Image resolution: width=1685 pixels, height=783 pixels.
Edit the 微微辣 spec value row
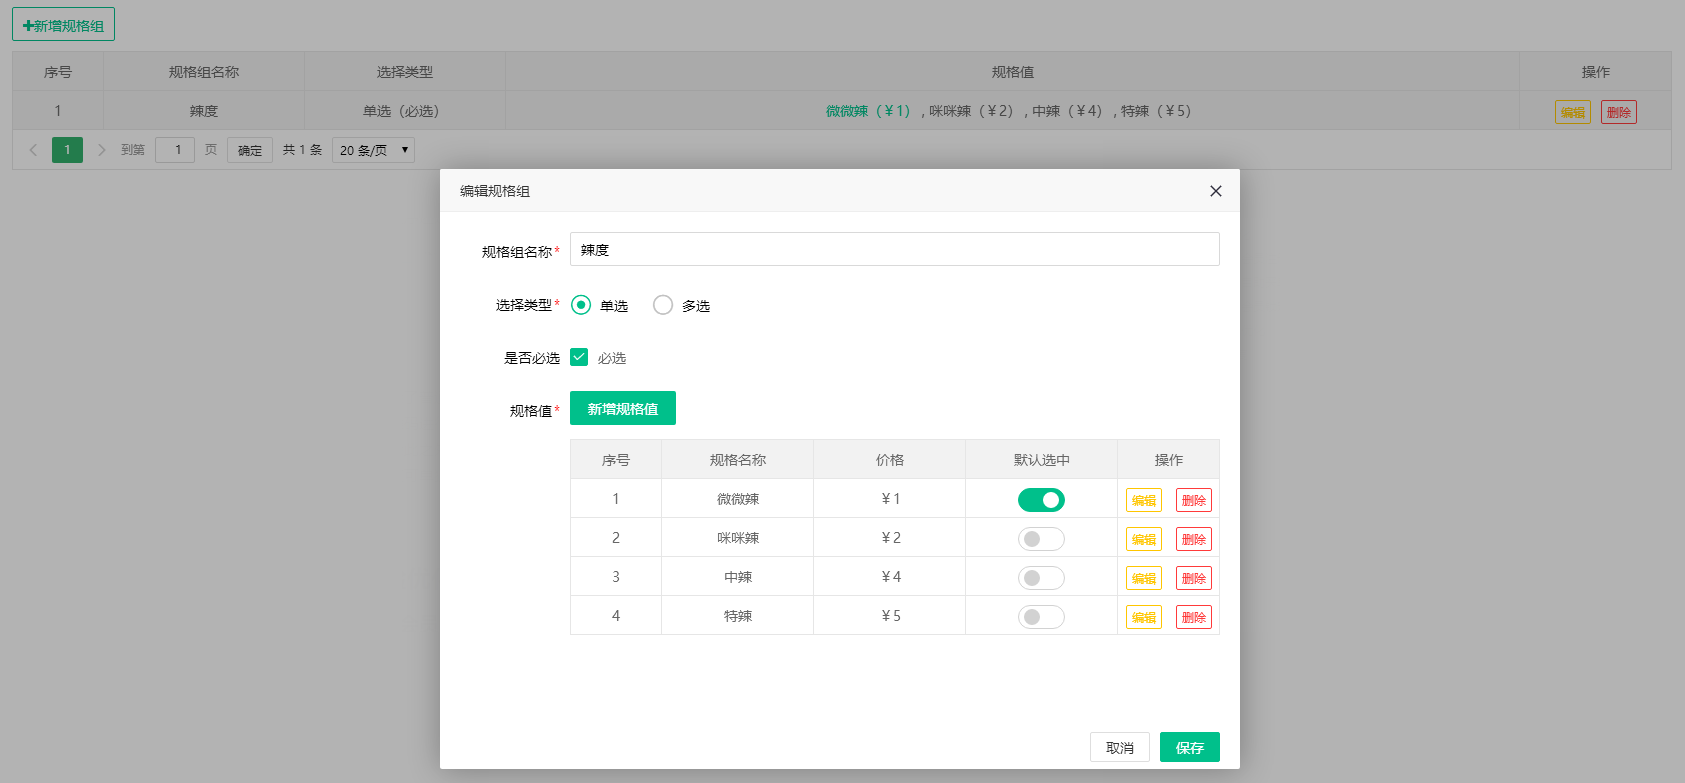[1143, 500]
